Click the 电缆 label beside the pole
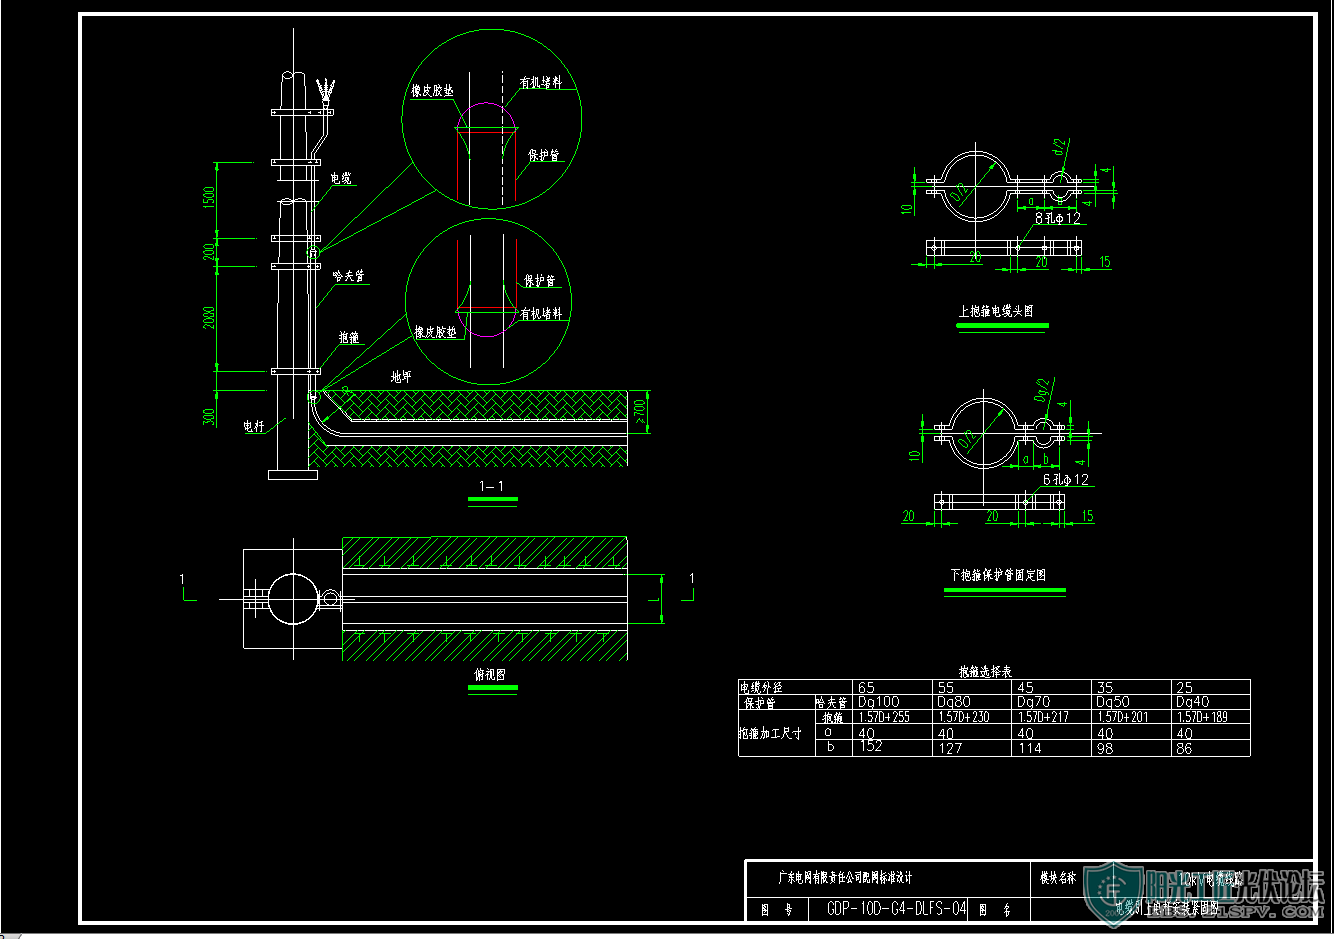 [x=341, y=178]
